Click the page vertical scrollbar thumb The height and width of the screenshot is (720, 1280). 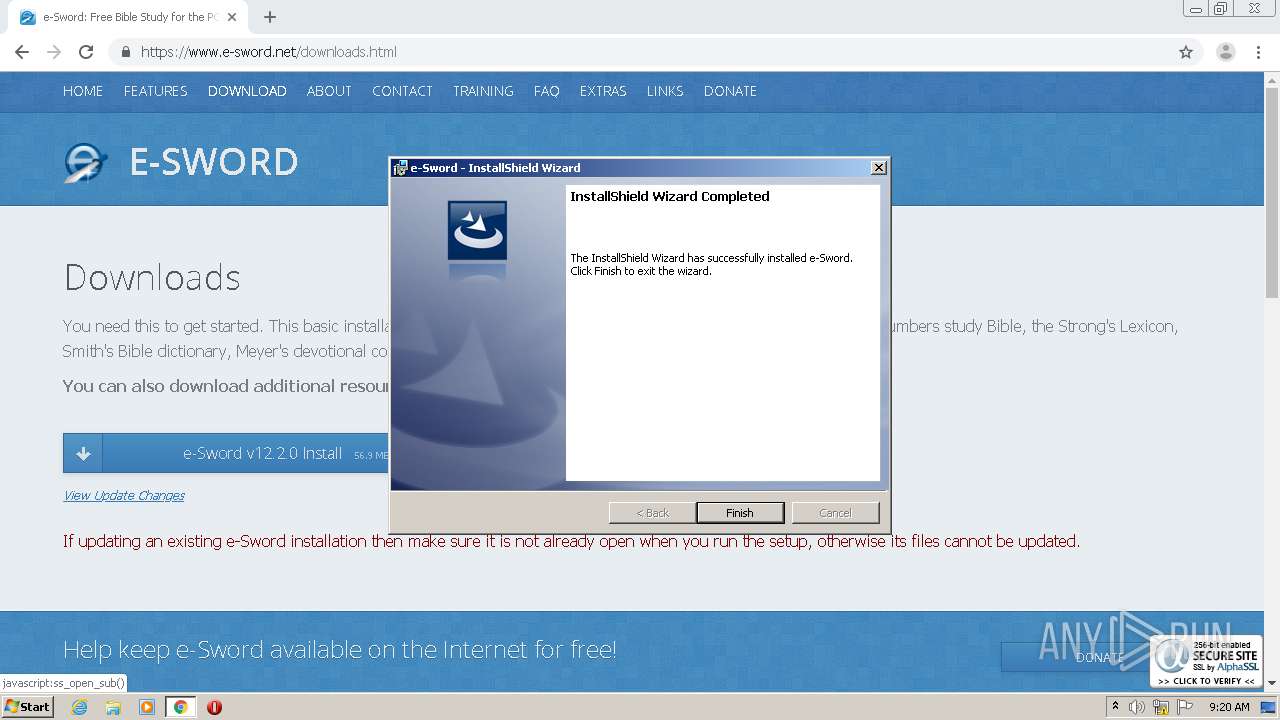pyautogui.click(x=1272, y=192)
